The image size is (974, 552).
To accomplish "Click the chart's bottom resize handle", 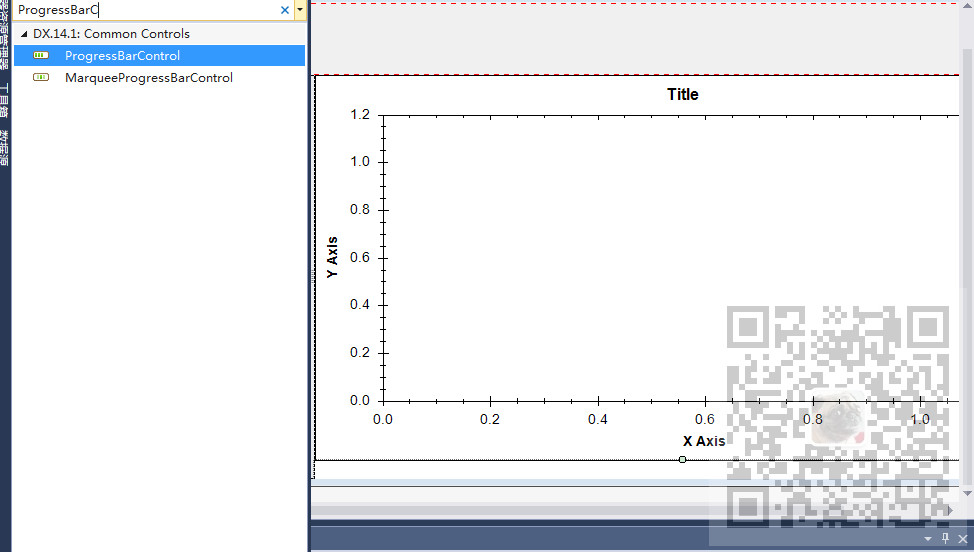I will click(682, 459).
